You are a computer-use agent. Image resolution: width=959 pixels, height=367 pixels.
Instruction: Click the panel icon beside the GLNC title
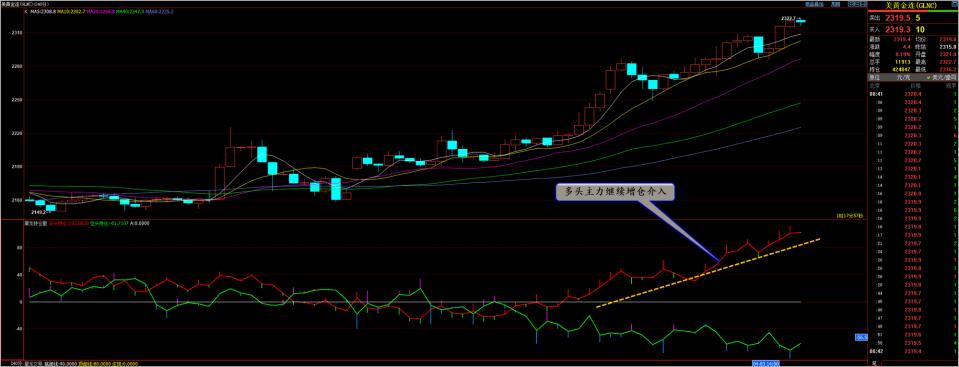[955, 4]
